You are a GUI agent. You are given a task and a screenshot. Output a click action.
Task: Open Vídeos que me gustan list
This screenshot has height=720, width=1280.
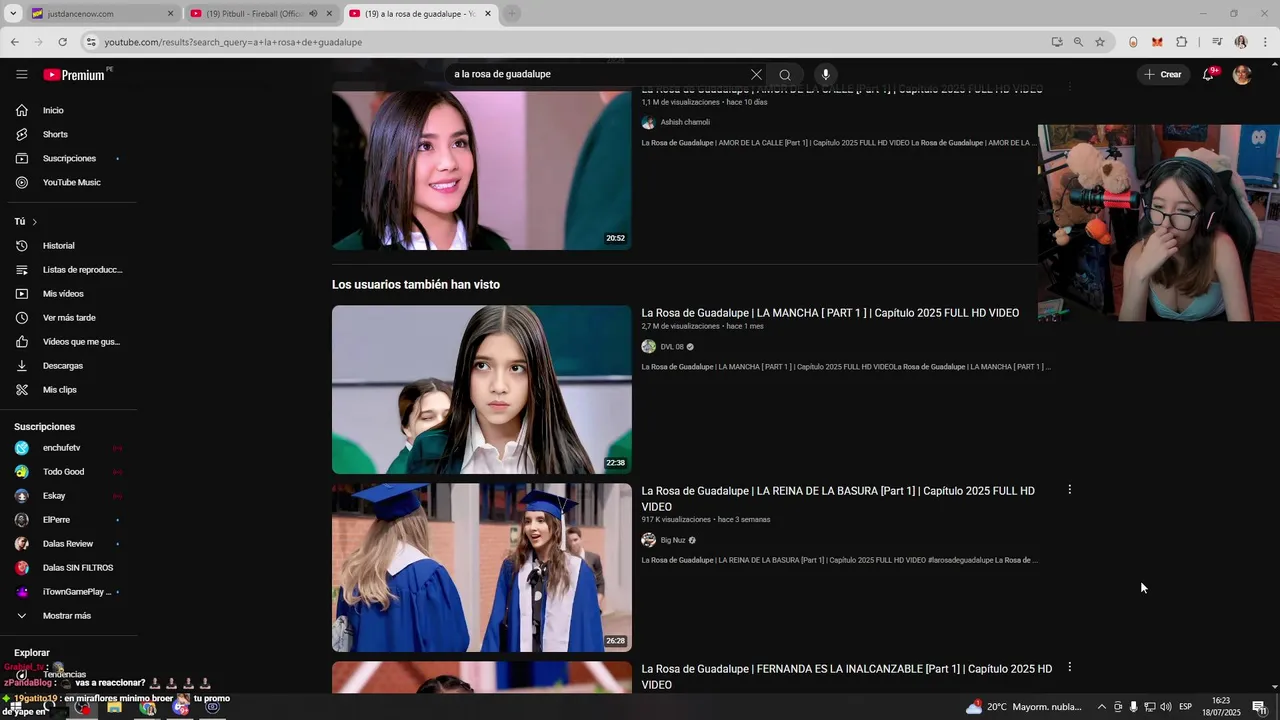point(69,341)
